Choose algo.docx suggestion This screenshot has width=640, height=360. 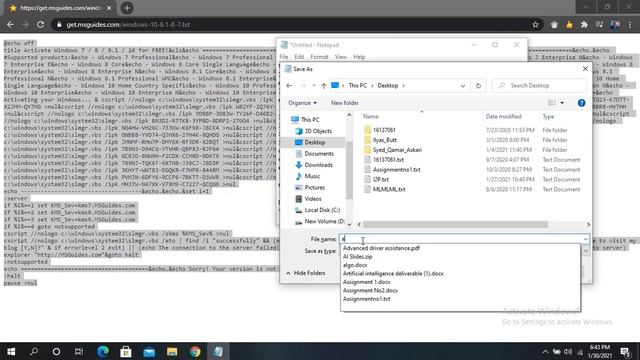(355, 265)
